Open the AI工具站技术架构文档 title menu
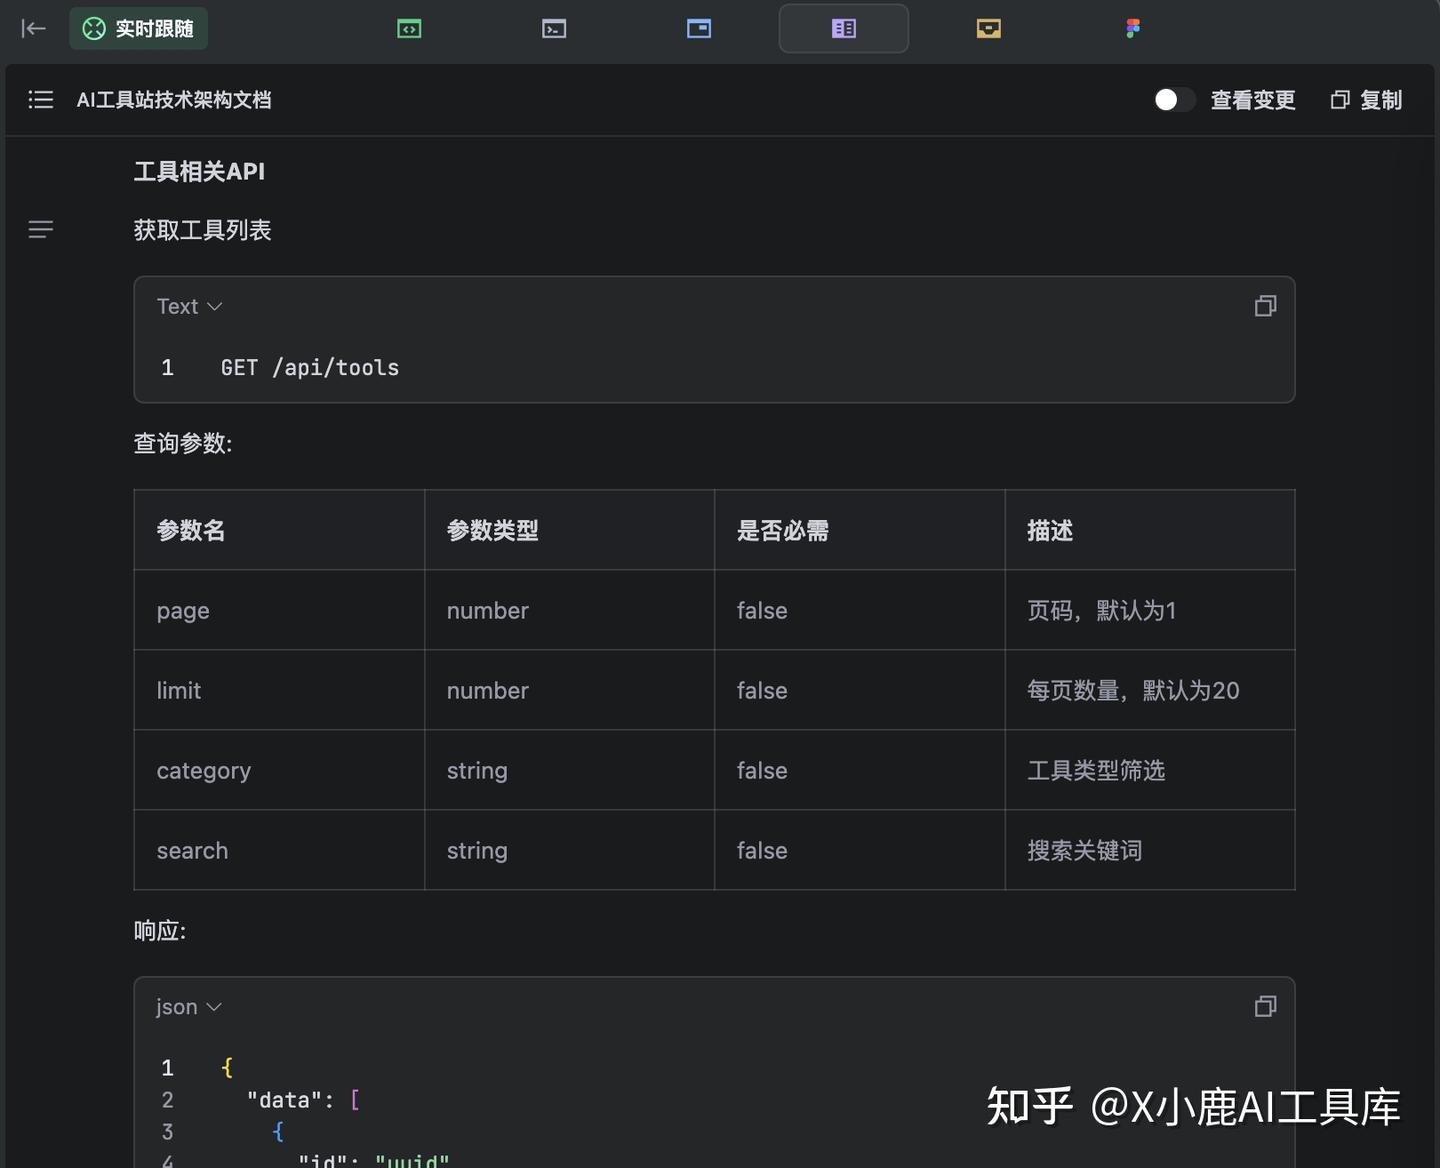This screenshot has height=1168, width=1440. [174, 99]
